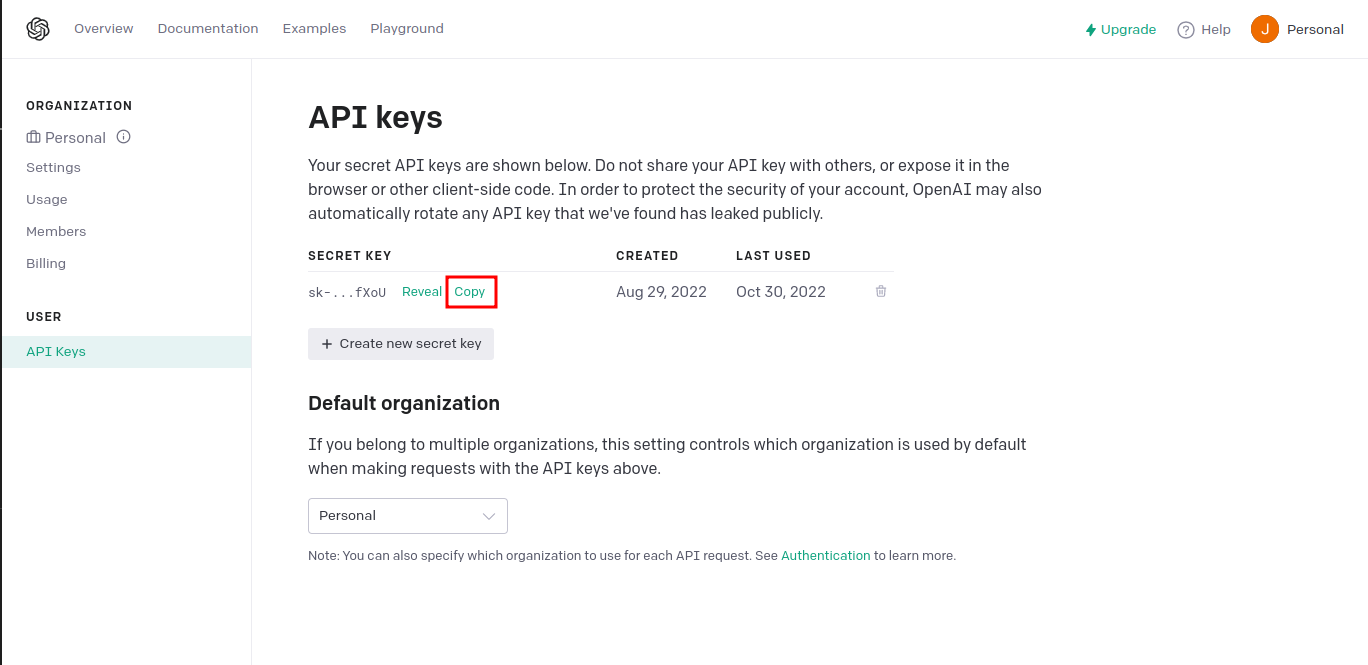The width and height of the screenshot is (1368, 665).
Task: Select Billing in the sidebar
Action: click(x=46, y=264)
